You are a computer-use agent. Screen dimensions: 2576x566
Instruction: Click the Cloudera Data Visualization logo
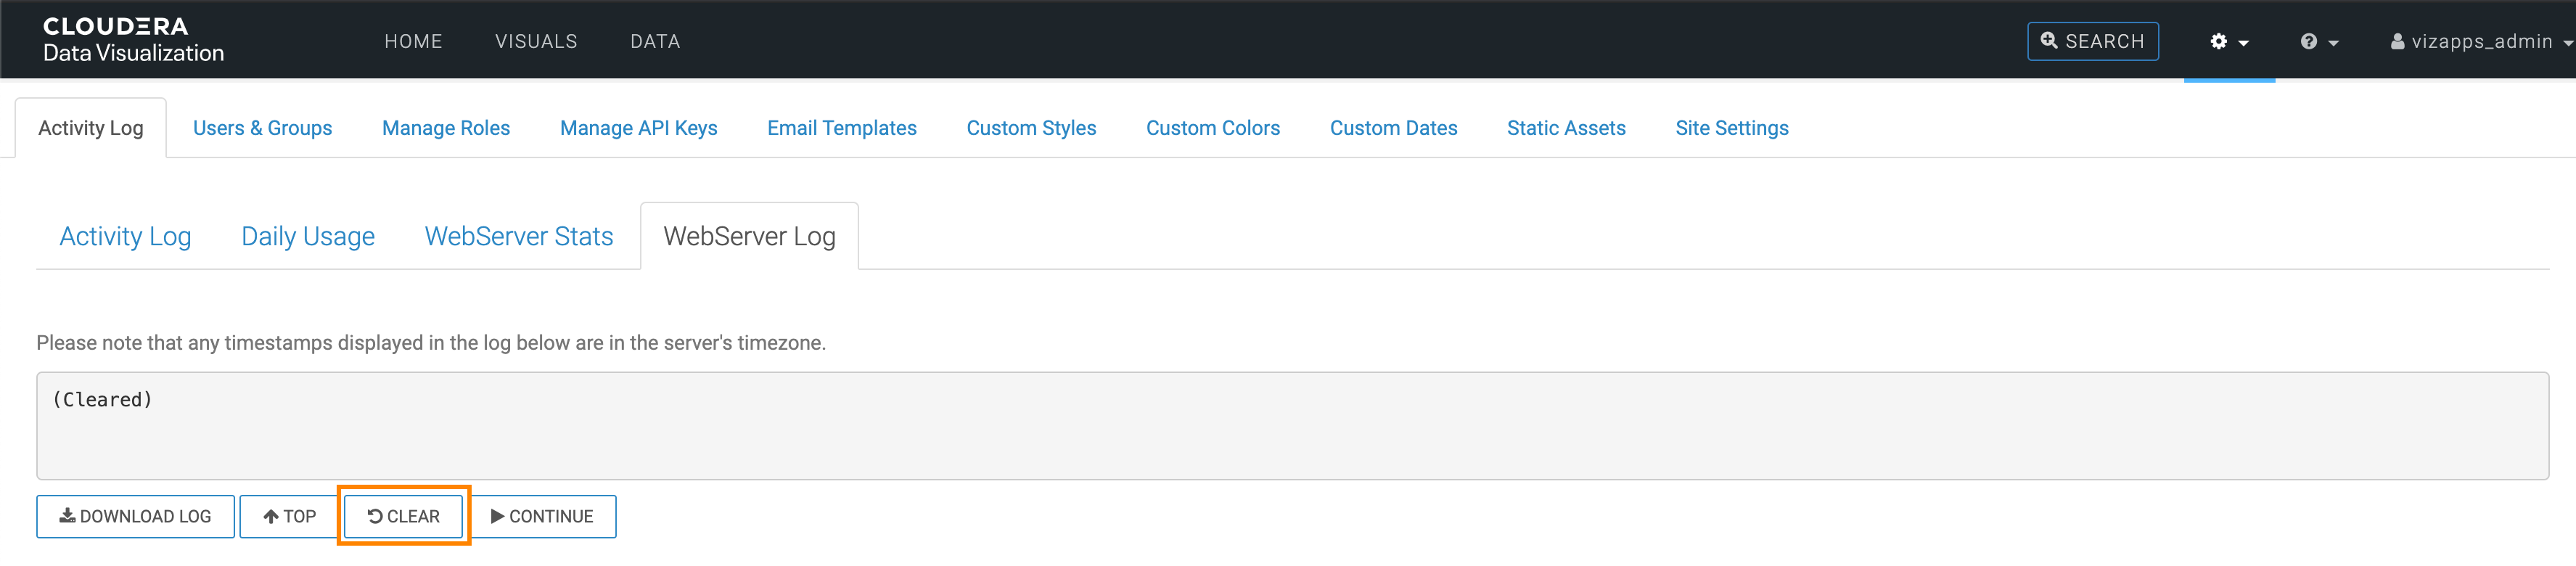[133, 40]
